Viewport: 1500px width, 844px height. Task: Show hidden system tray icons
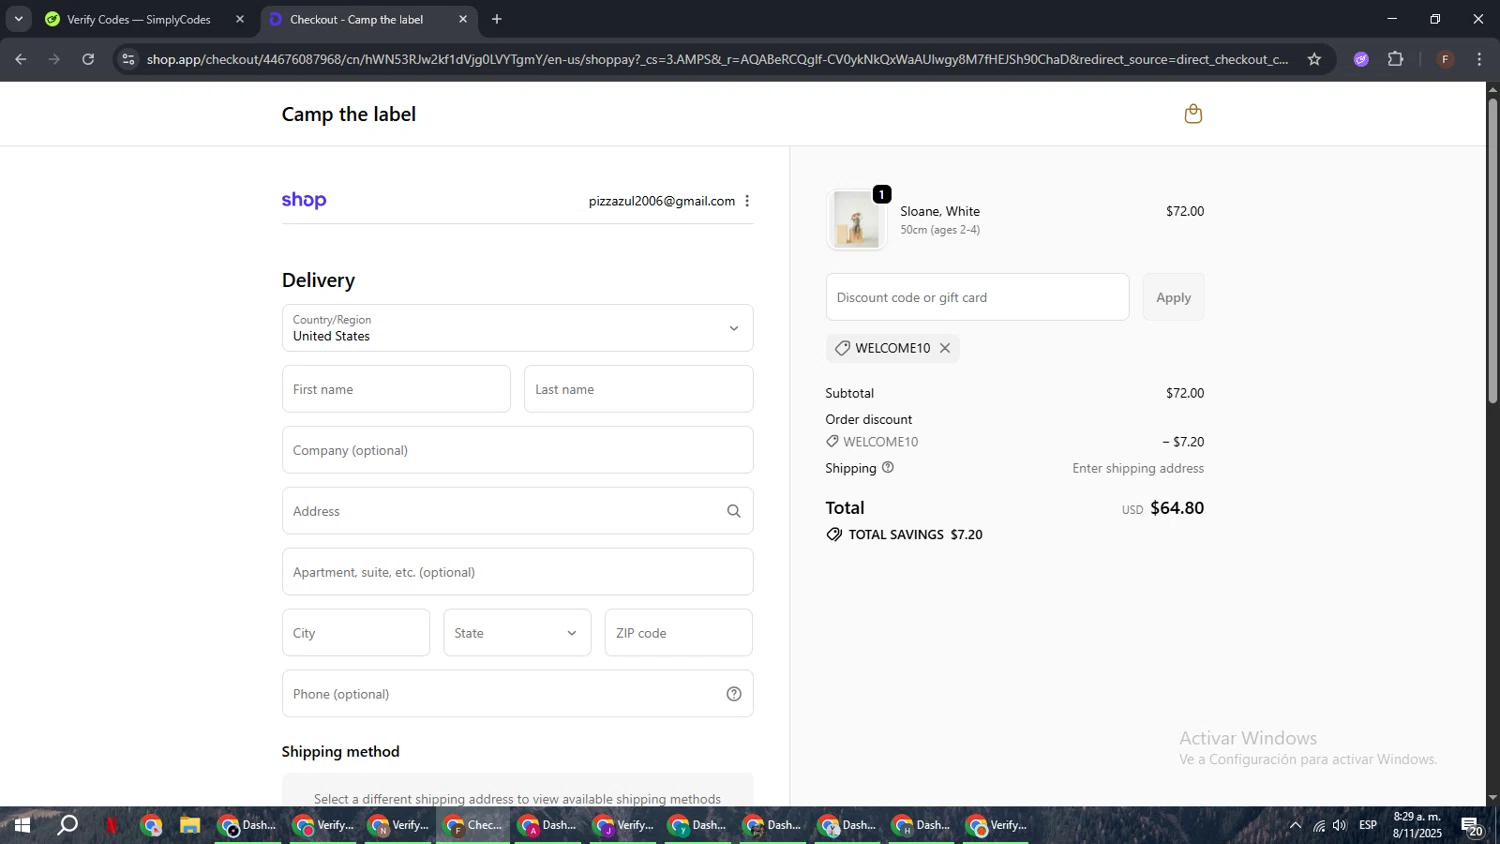1295,825
